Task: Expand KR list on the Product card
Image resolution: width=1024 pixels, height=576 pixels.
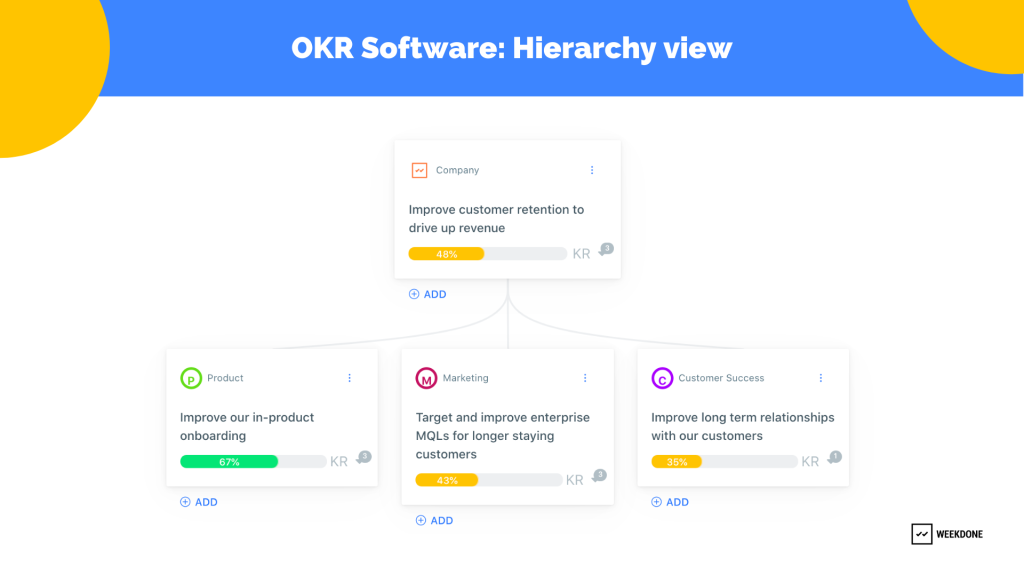Action: pos(337,461)
